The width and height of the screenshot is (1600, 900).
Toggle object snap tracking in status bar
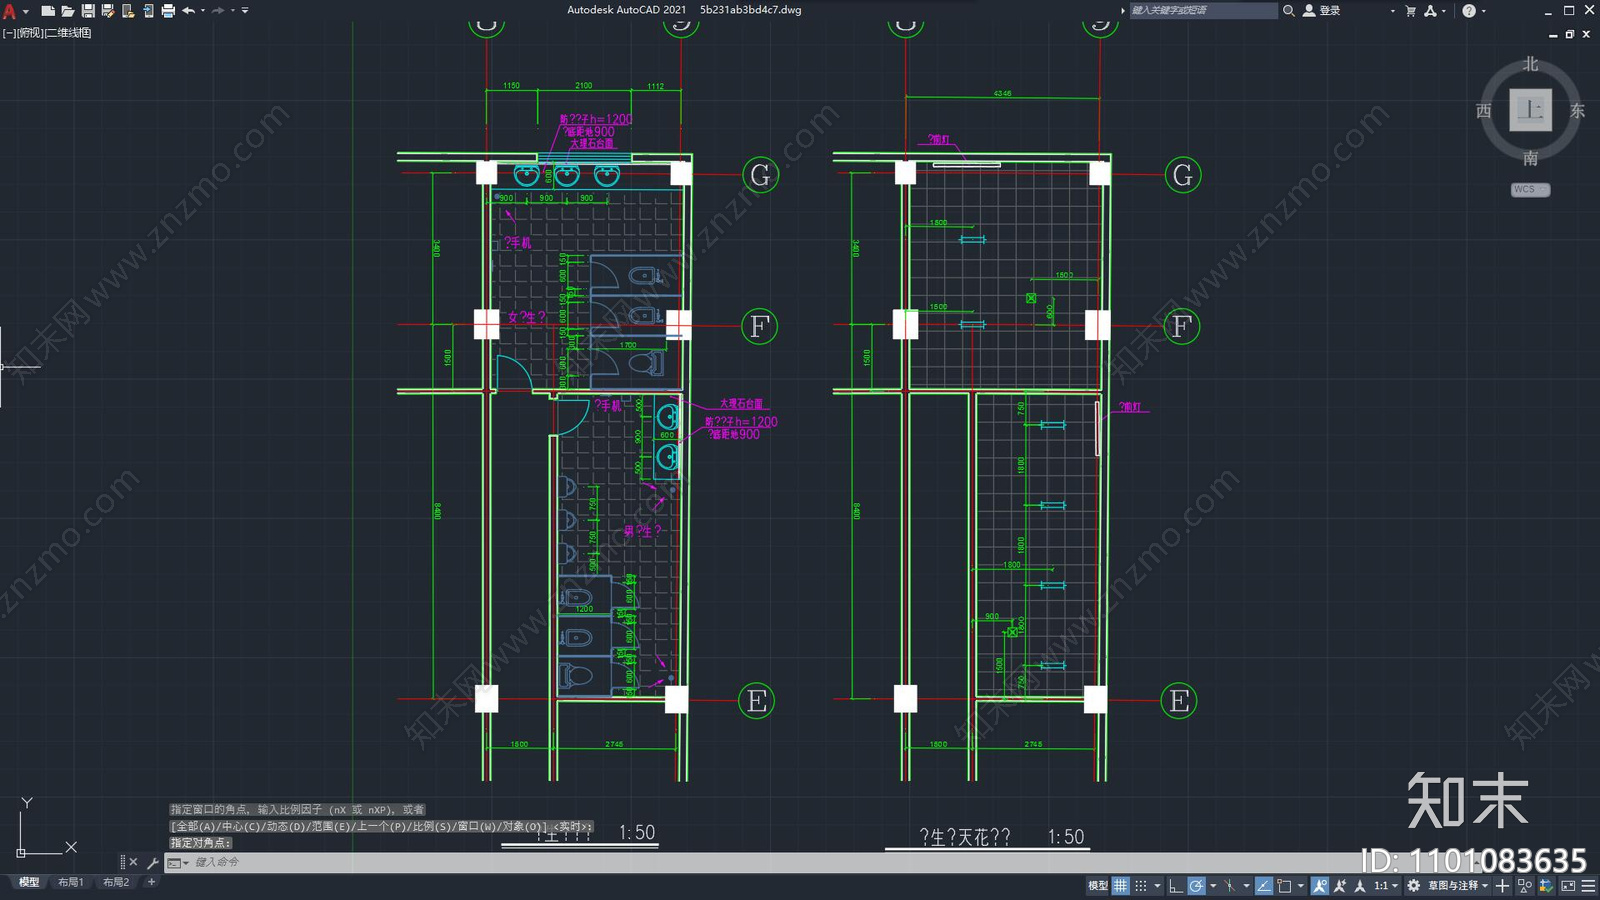click(x=1264, y=886)
